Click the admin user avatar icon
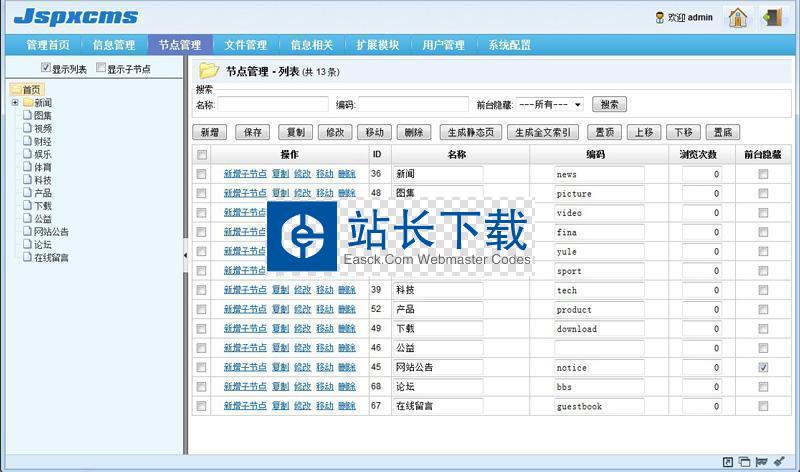 click(x=659, y=18)
